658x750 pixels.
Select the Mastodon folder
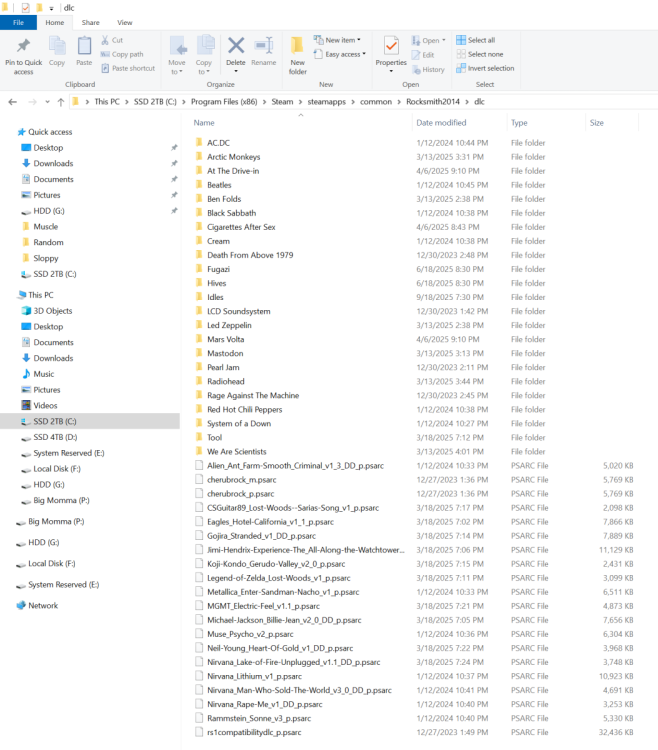tap(225, 353)
